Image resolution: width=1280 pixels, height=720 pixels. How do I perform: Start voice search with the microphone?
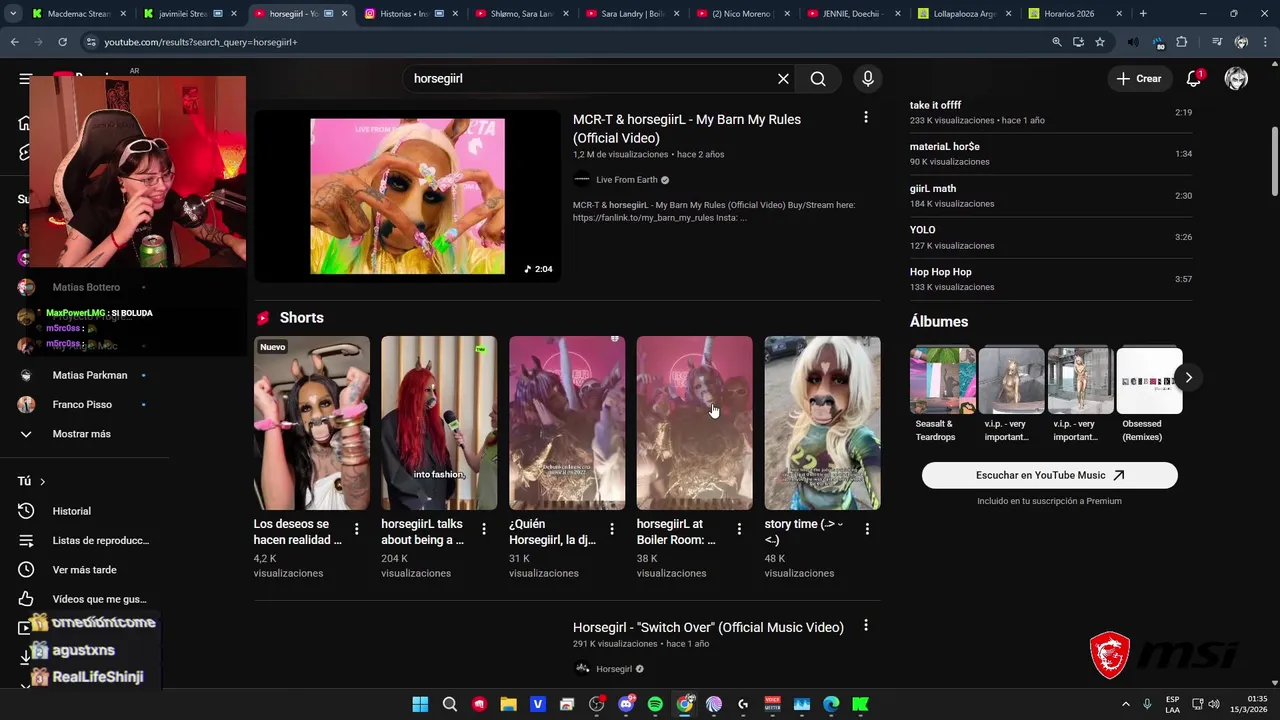click(867, 79)
